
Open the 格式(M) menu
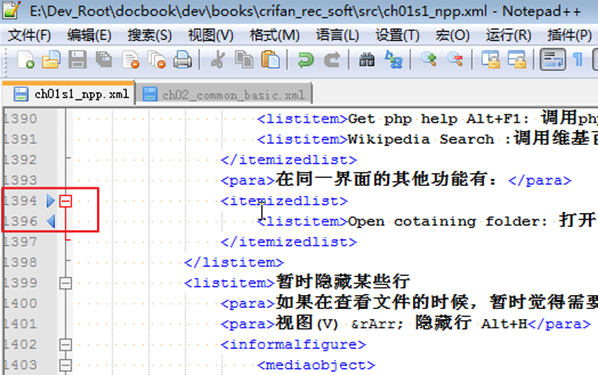click(x=275, y=35)
